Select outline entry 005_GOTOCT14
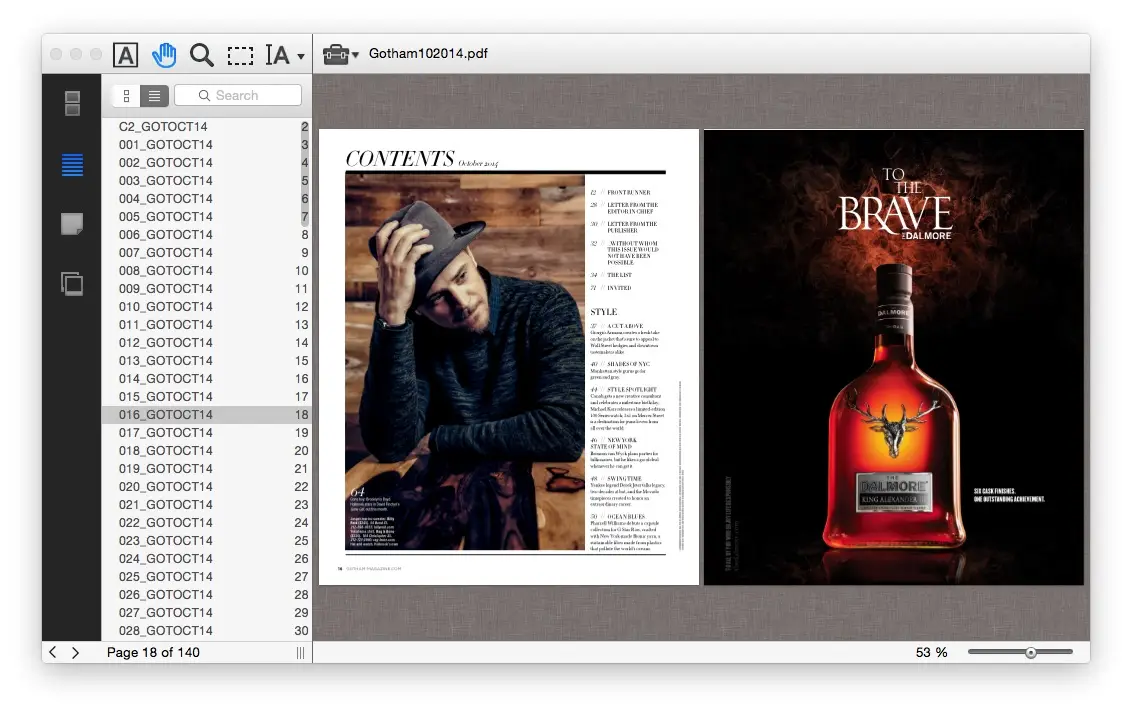Screen dimensions: 1132x713 click(x=206, y=216)
